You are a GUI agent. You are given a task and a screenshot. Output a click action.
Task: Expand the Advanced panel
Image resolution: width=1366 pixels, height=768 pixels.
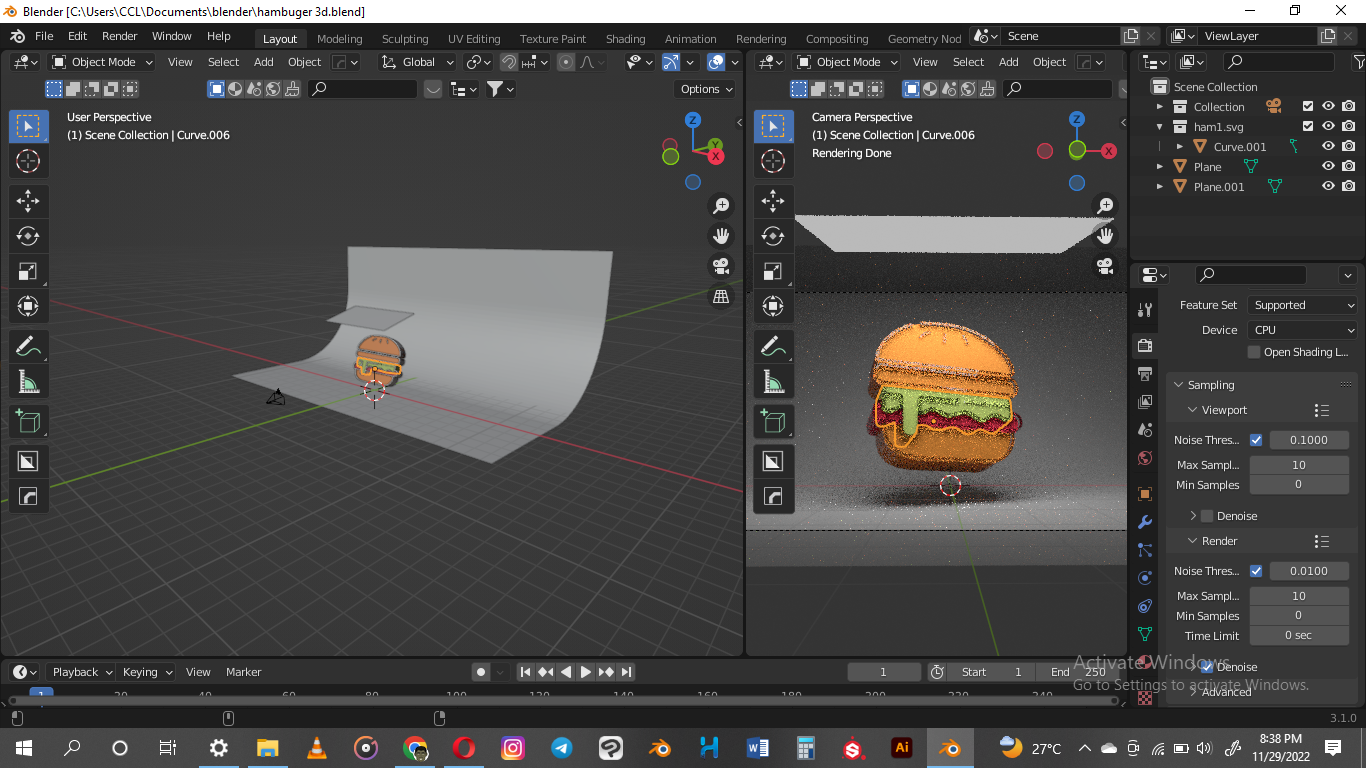1193,692
